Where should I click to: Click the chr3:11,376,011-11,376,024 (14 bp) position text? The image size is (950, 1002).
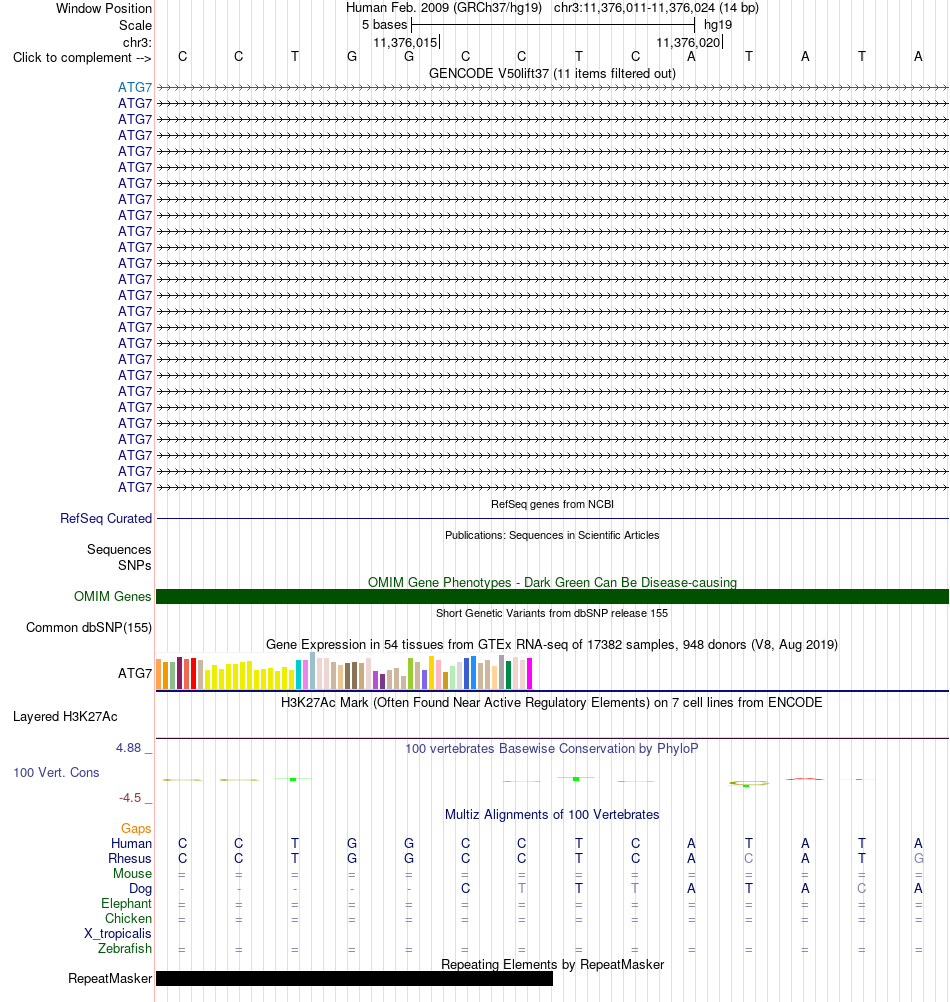656,8
